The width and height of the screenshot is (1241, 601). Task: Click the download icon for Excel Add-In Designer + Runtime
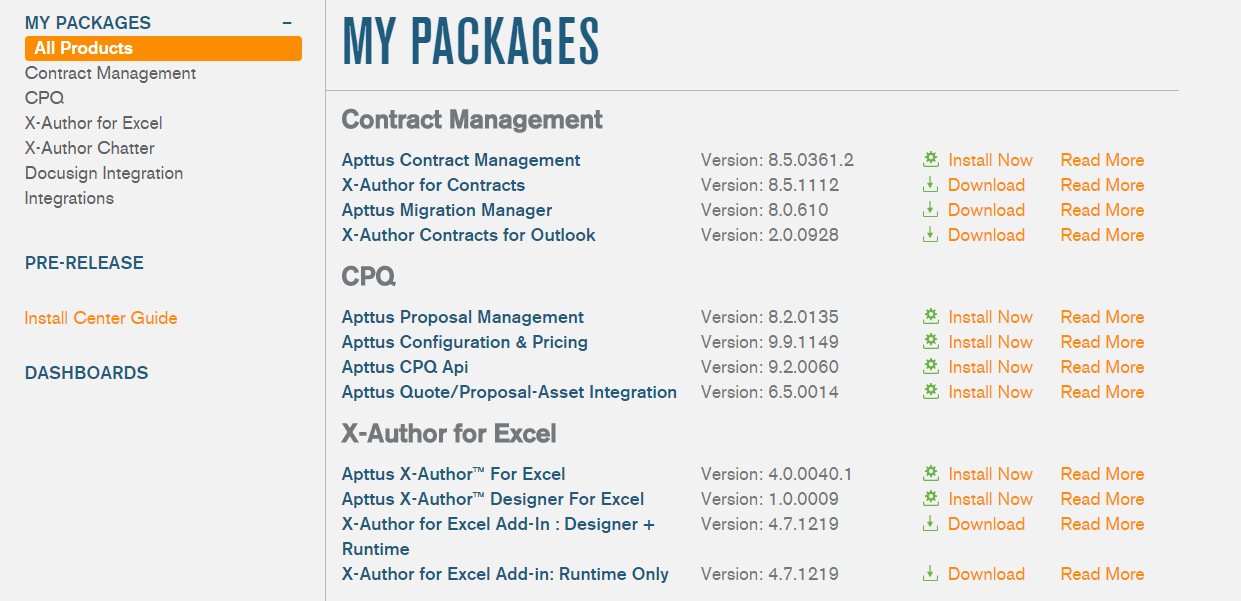click(929, 523)
